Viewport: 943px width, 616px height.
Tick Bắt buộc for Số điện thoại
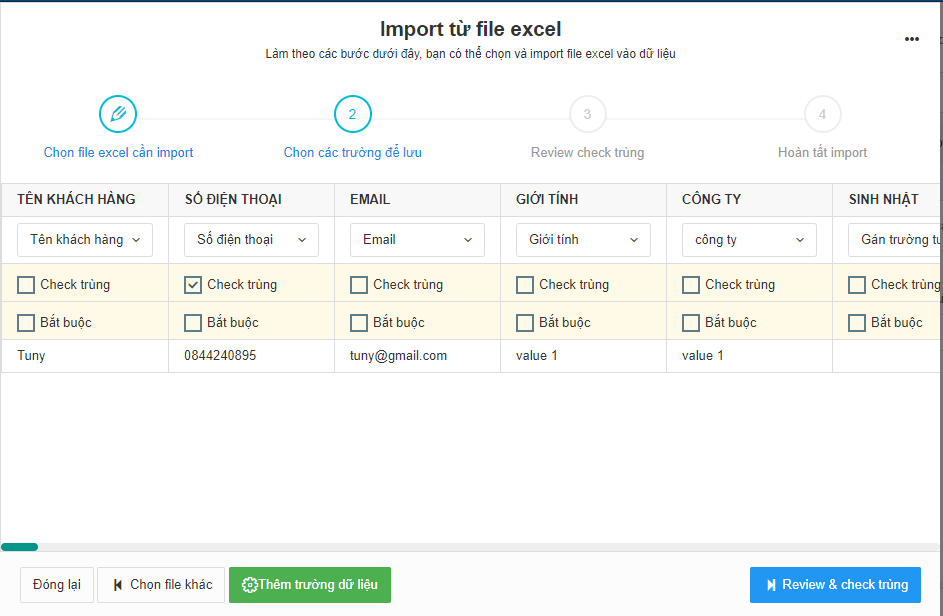(x=192, y=322)
